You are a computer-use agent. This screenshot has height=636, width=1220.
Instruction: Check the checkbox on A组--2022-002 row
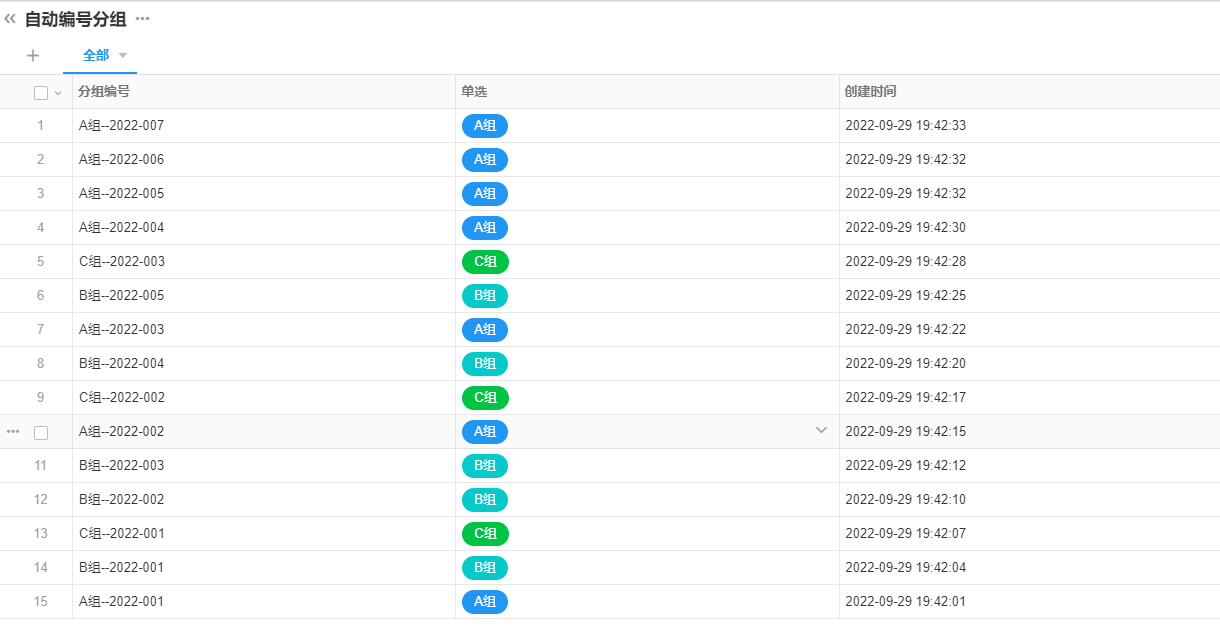point(41,432)
